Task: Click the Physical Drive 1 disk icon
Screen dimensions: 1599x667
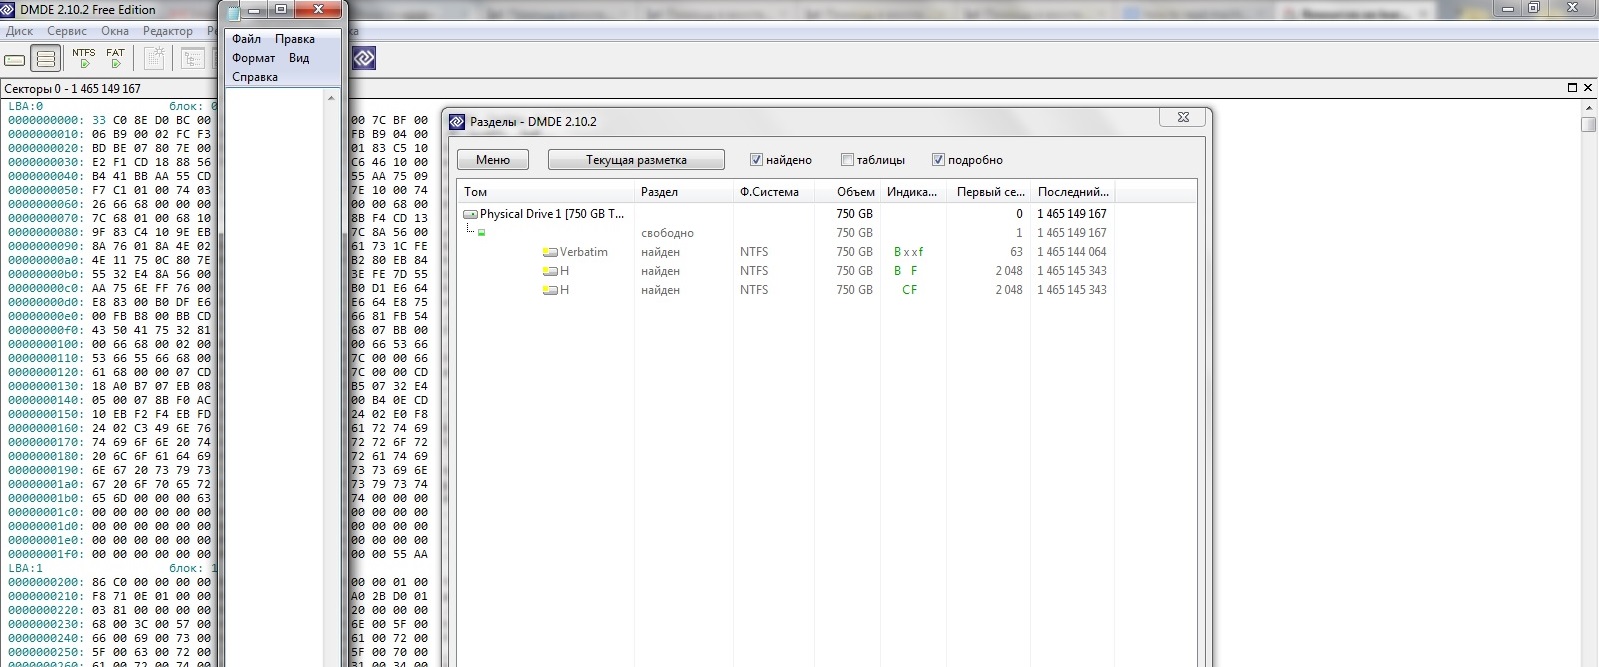Action: 470,214
